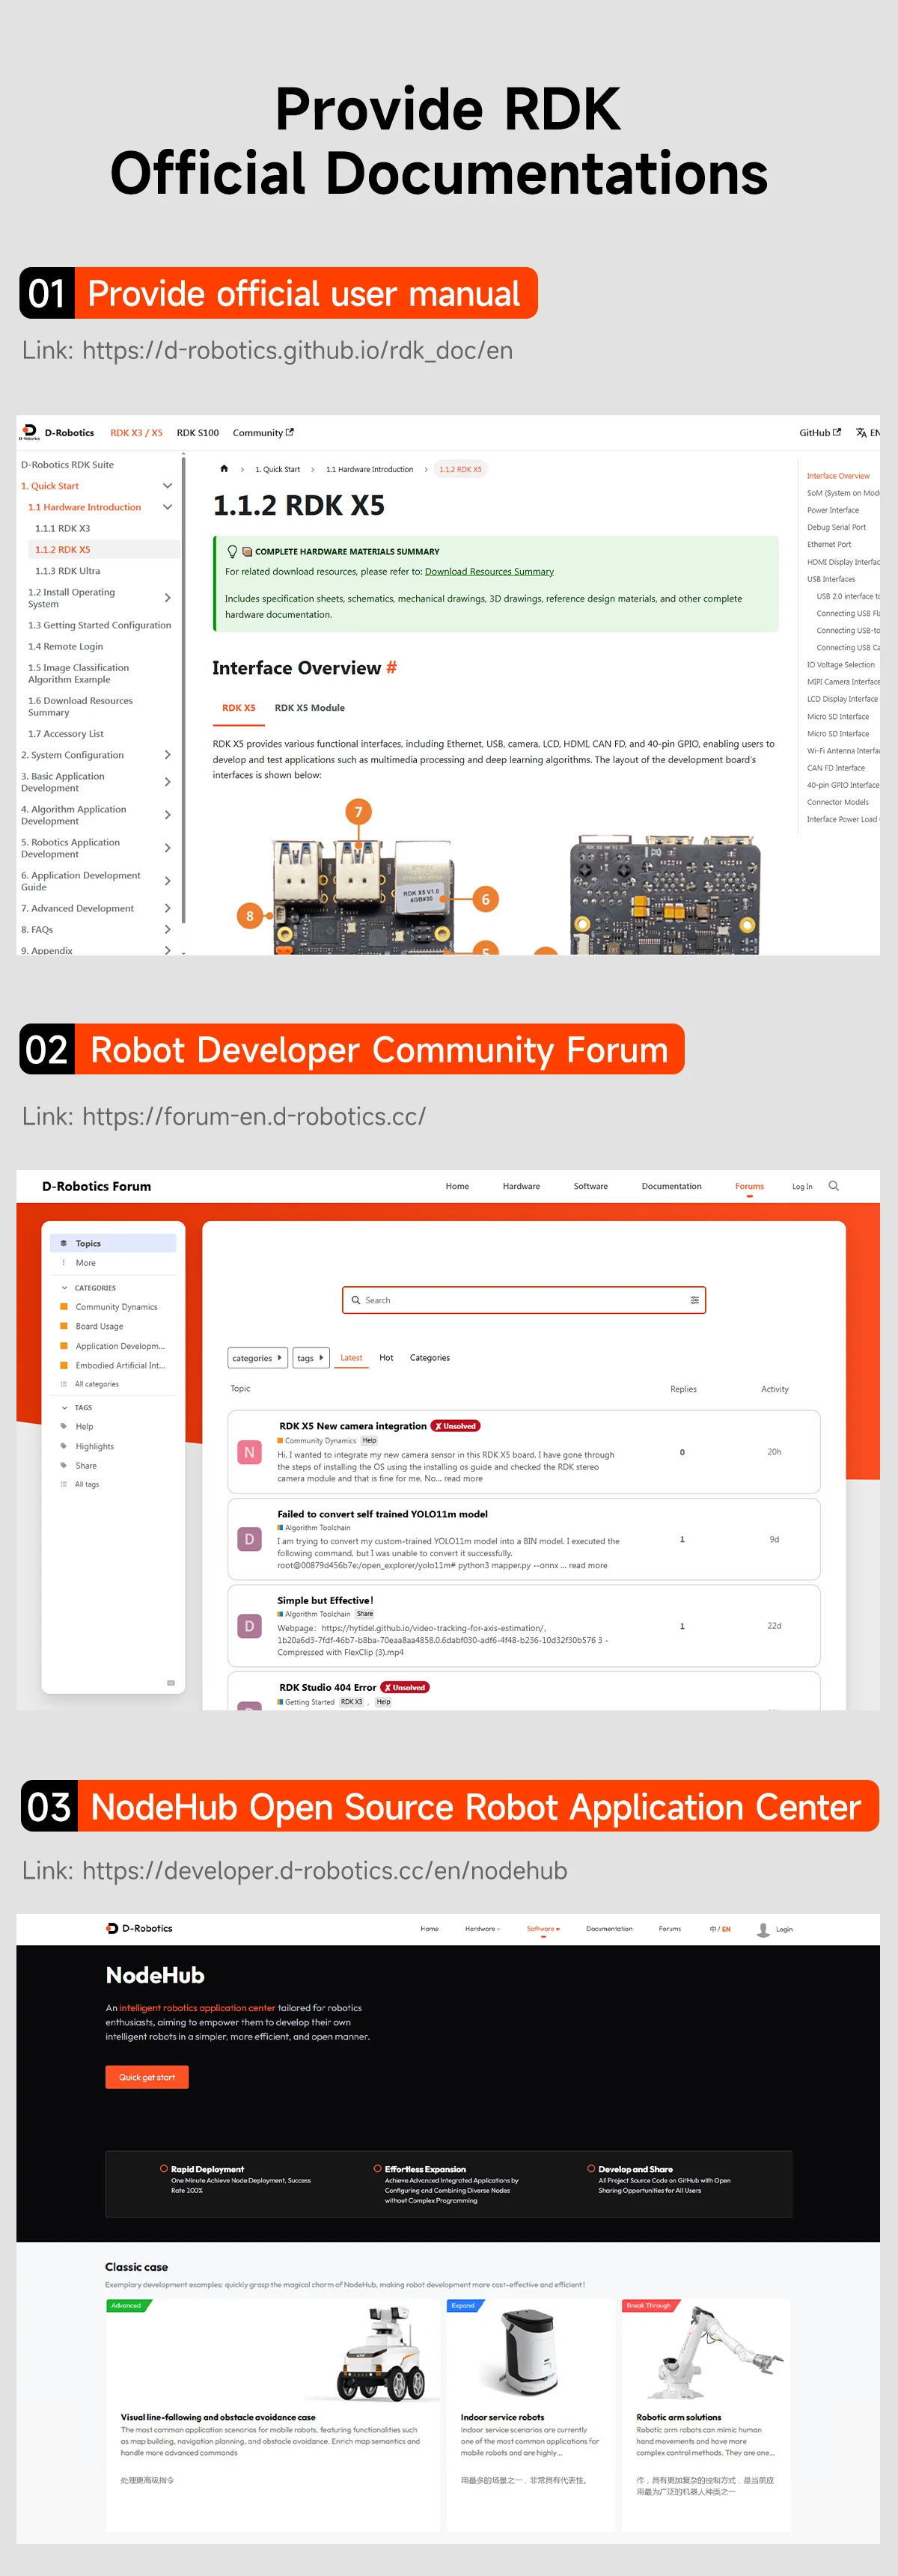Jump to CAN FD Interface in outline
The width and height of the screenshot is (898, 2576).
click(x=836, y=768)
